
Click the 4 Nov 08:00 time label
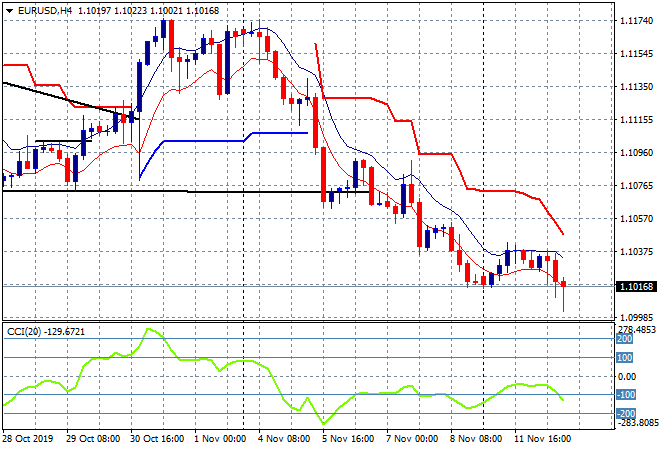(284, 439)
